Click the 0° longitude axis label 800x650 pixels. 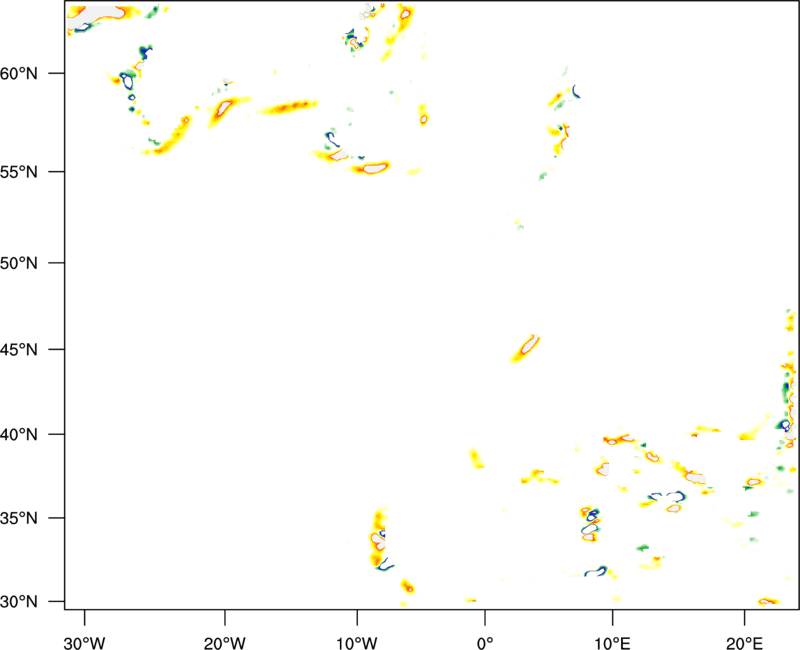pyautogui.click(x=485, y=643)
